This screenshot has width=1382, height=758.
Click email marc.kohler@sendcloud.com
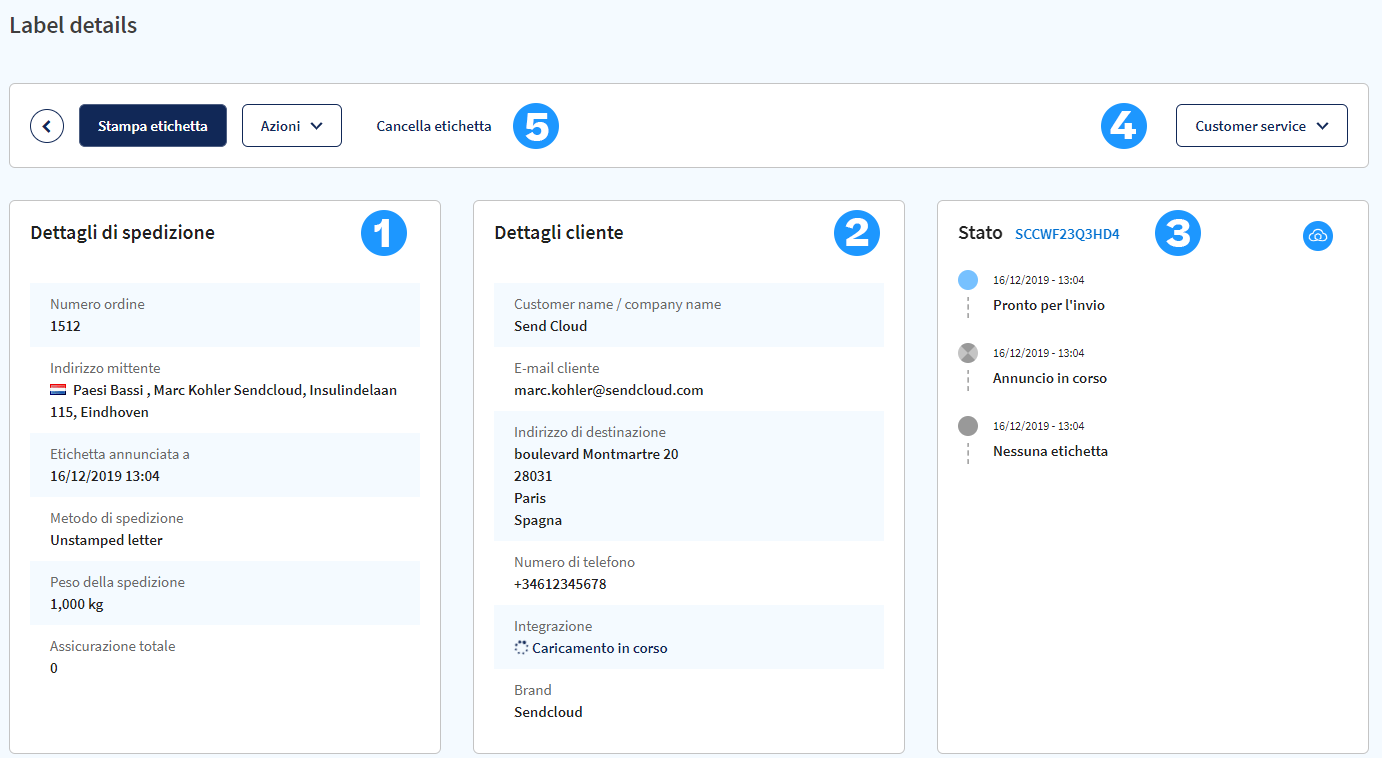pyautogui.click(x=609, y=390)
